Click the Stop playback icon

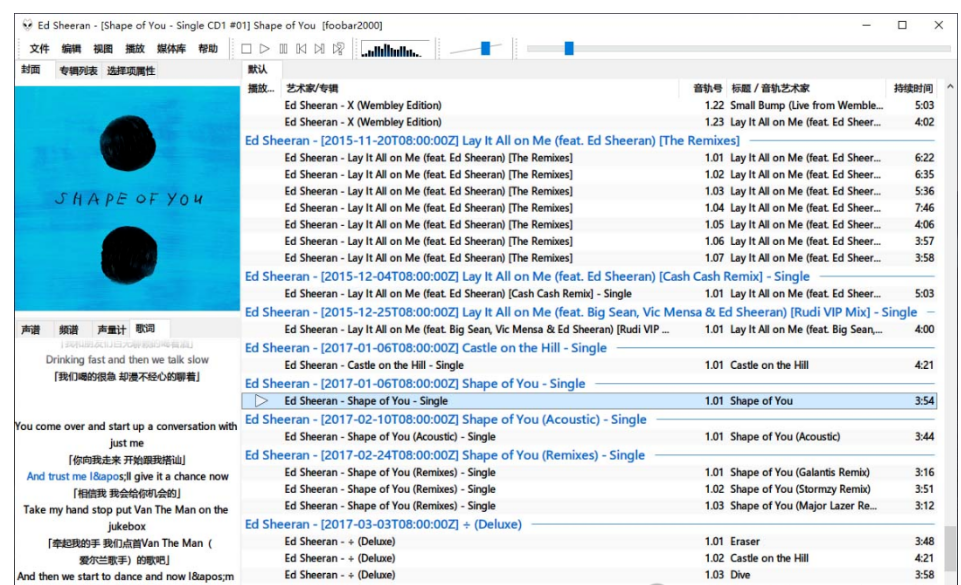point(246,48)
